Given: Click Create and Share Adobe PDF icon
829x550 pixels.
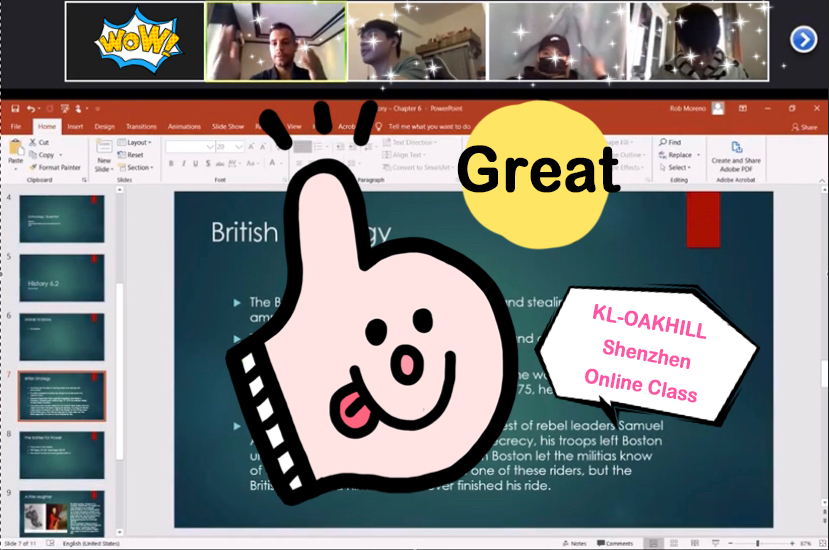Looking at the screenshot, I should click(736, 147).
